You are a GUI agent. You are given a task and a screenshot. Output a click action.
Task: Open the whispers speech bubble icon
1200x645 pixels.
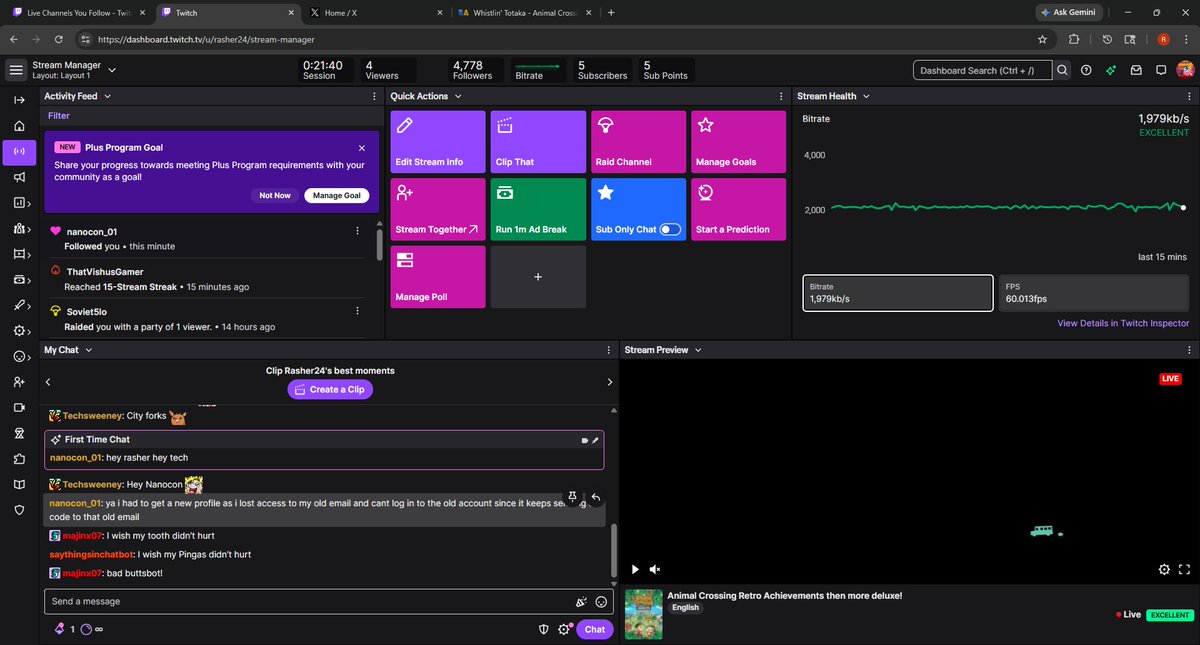point(1161,70)
